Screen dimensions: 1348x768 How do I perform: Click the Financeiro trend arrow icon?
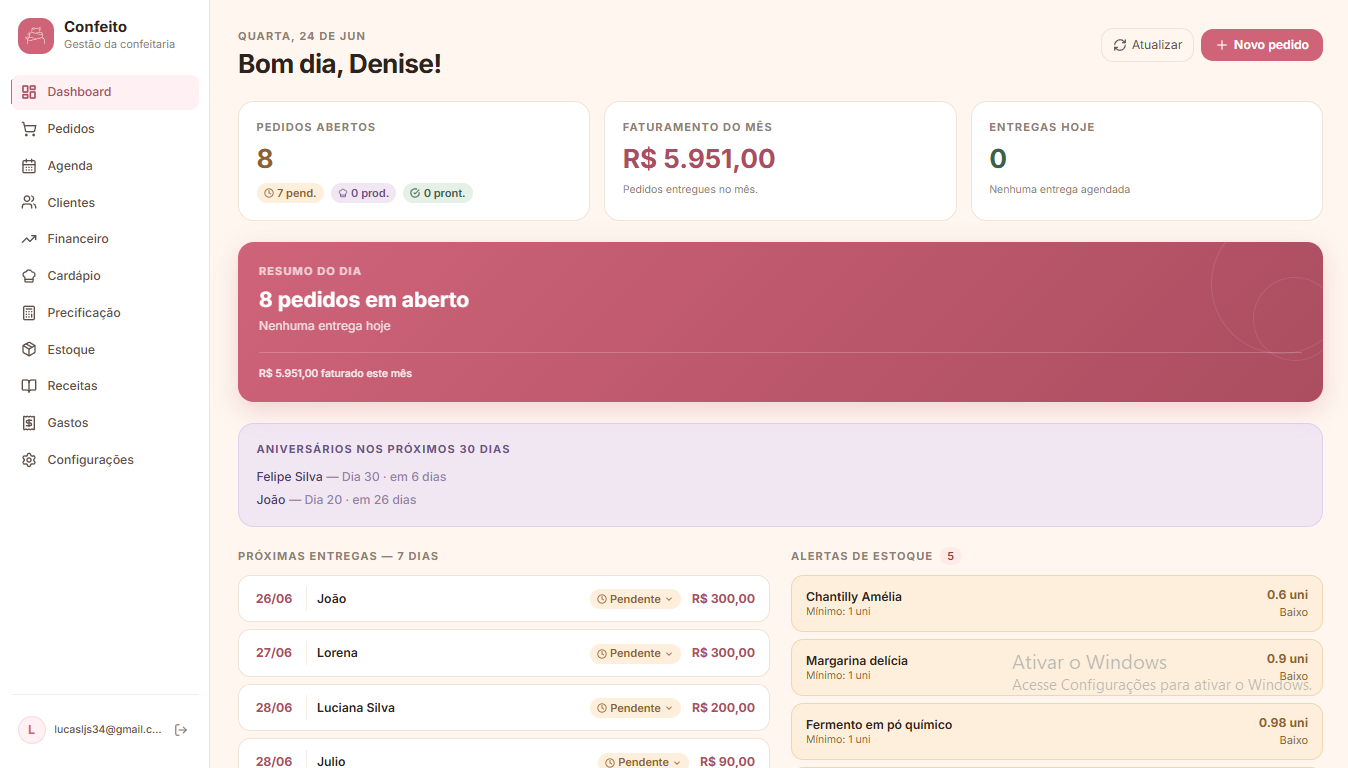[29, 239]
